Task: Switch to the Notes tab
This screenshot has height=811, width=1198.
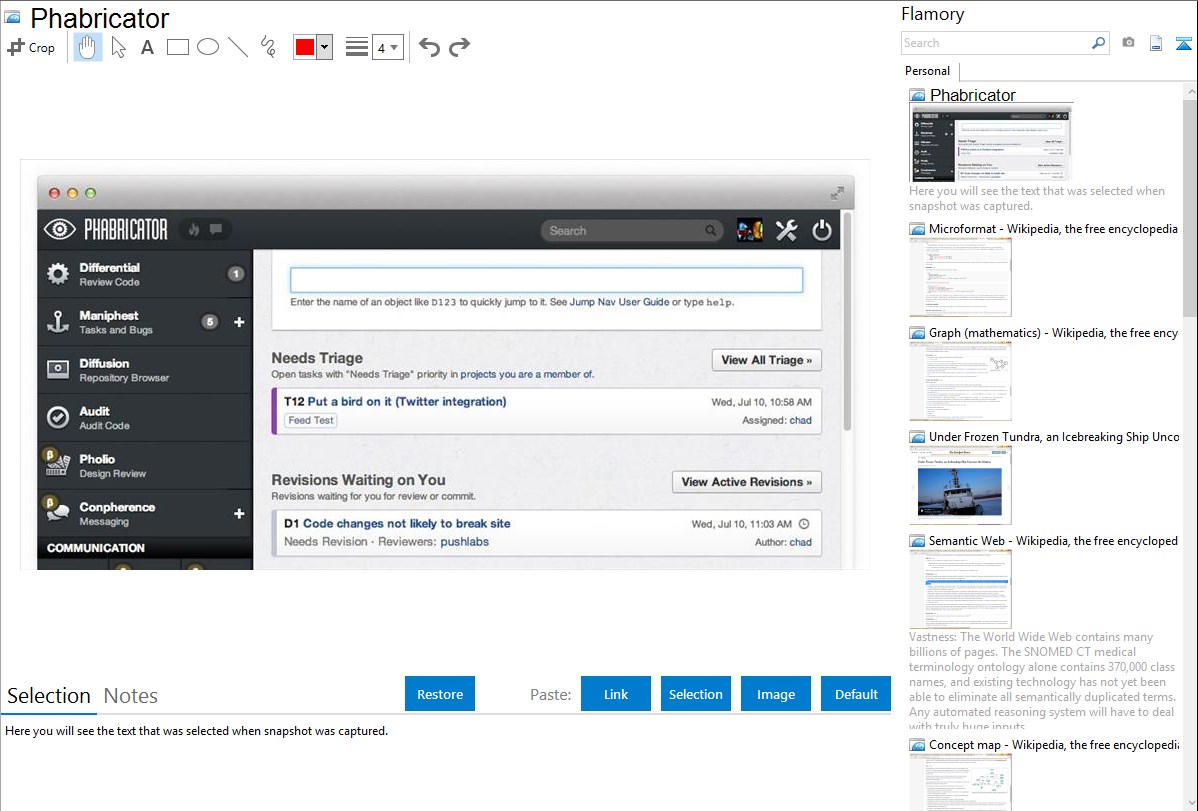Action: click(x=131, y=696)
